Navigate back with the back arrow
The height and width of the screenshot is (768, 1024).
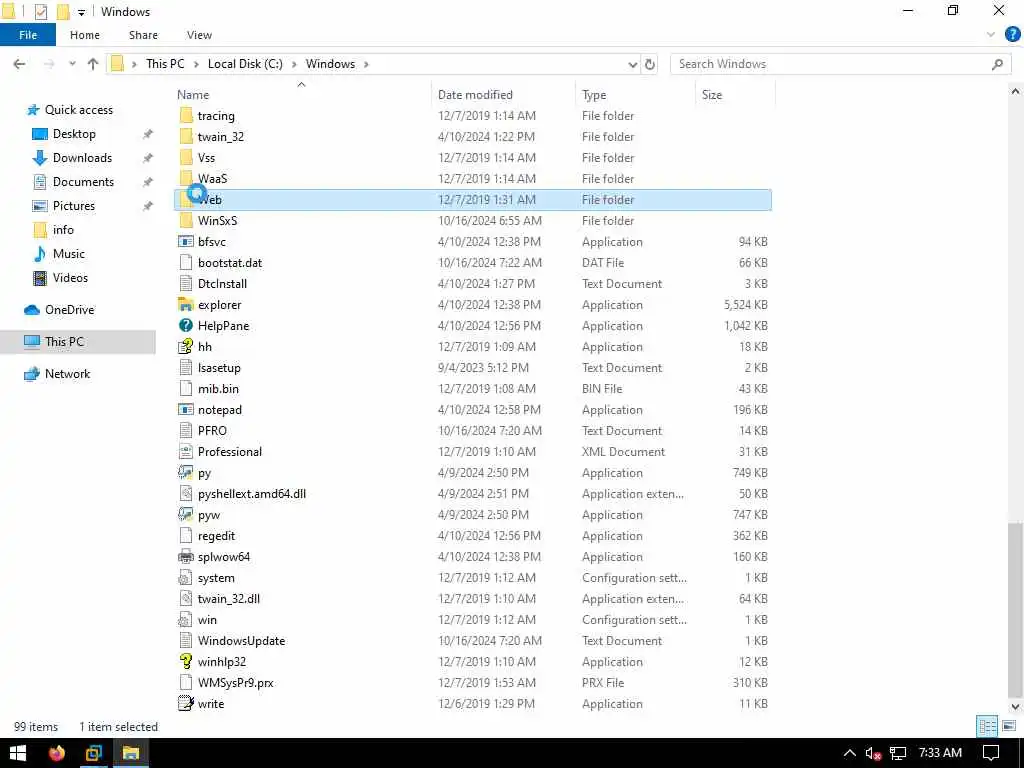20,64
